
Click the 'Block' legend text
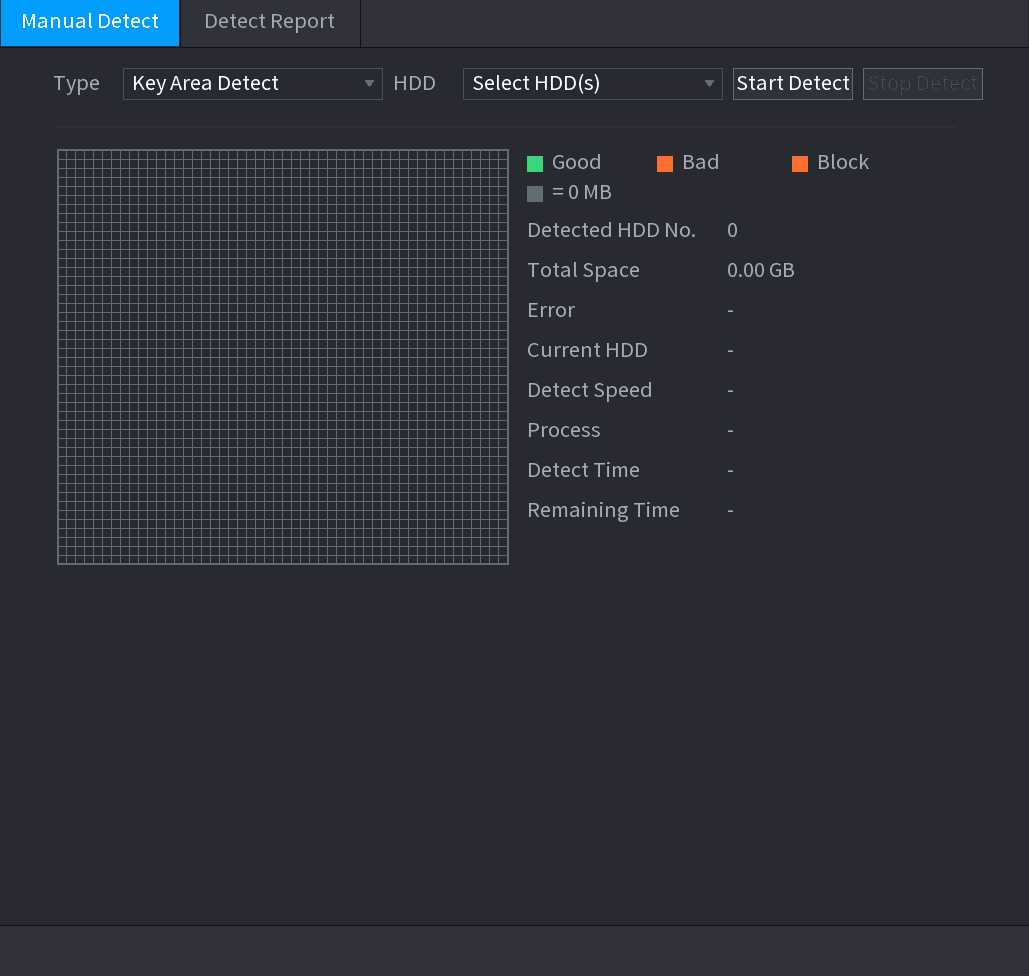tap(843, 162)
